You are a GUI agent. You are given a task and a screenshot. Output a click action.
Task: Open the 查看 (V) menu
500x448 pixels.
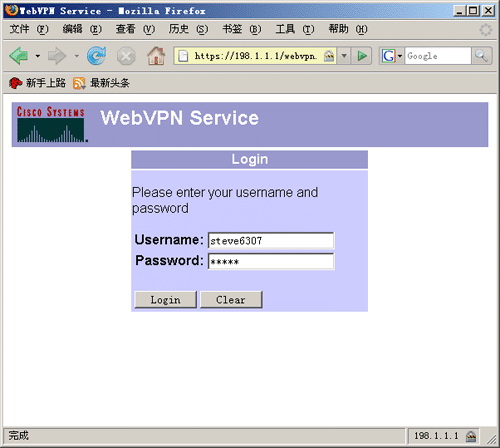point(135,29)
